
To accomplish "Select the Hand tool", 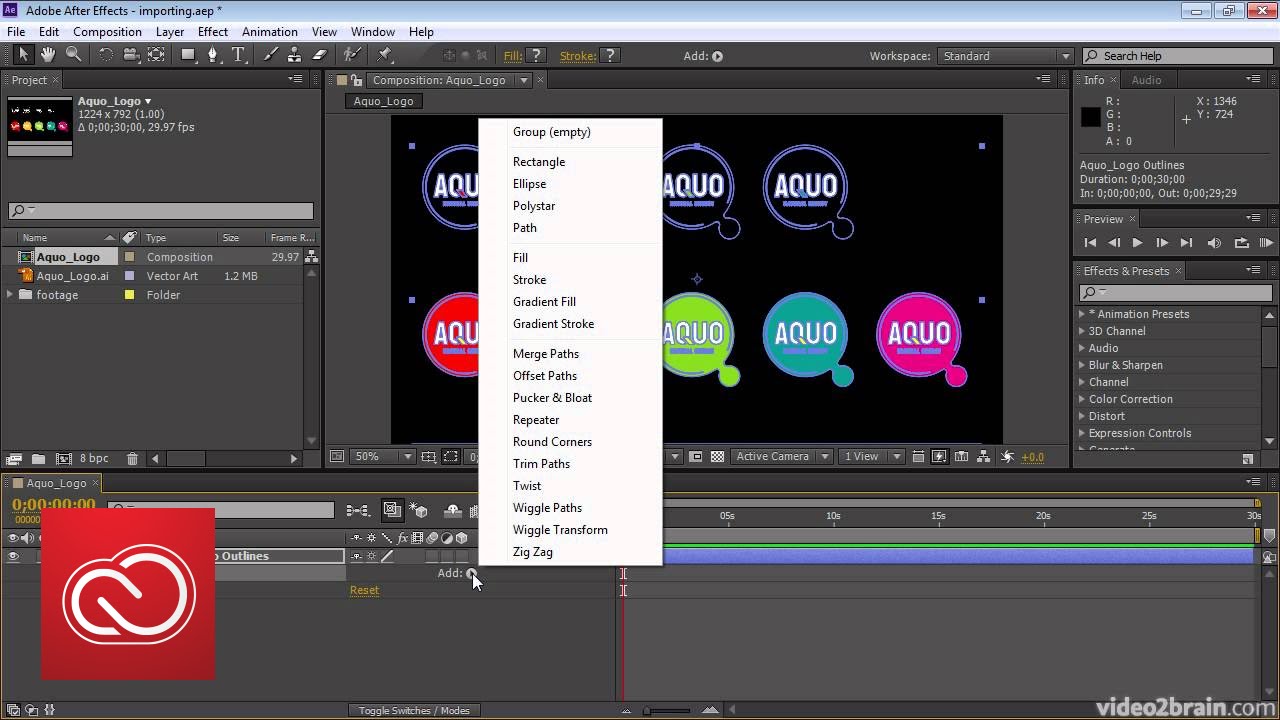I will click(x=47, y=55).
